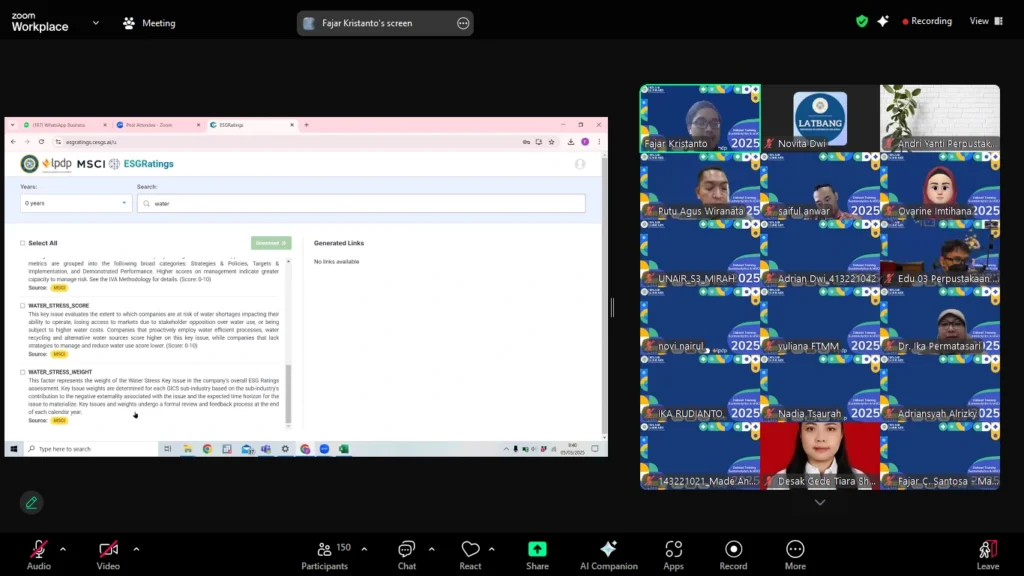Click the green Share screen icon
Screen dimensions: 1024x576
[537, 549]
